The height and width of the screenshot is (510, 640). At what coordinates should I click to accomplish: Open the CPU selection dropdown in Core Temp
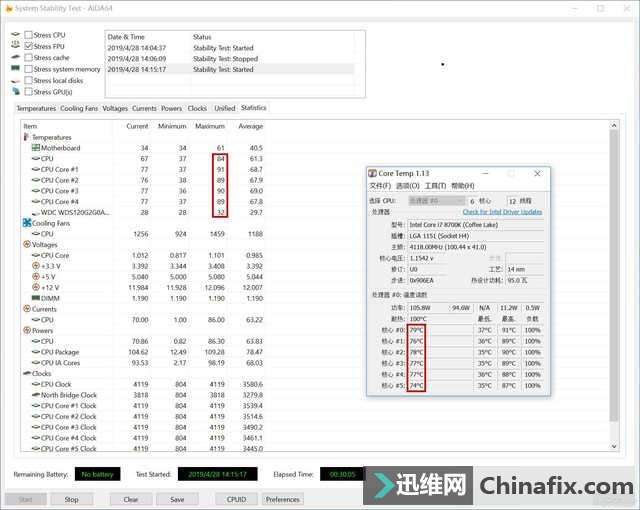(x=437, y=201)
